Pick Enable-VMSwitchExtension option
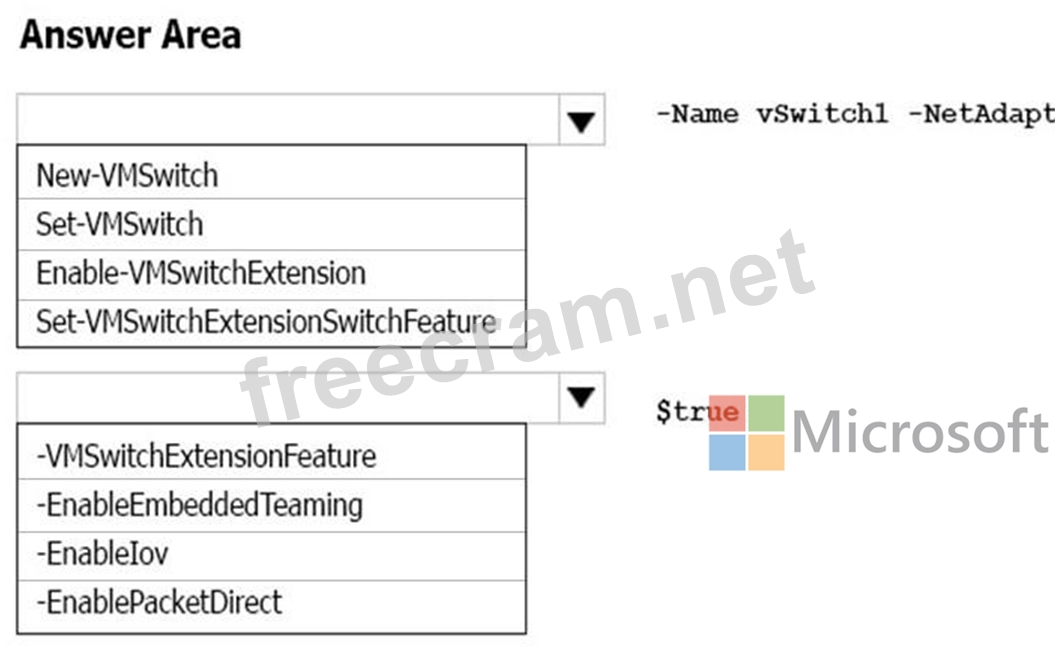1055x666 pixels. click(271, 273)
